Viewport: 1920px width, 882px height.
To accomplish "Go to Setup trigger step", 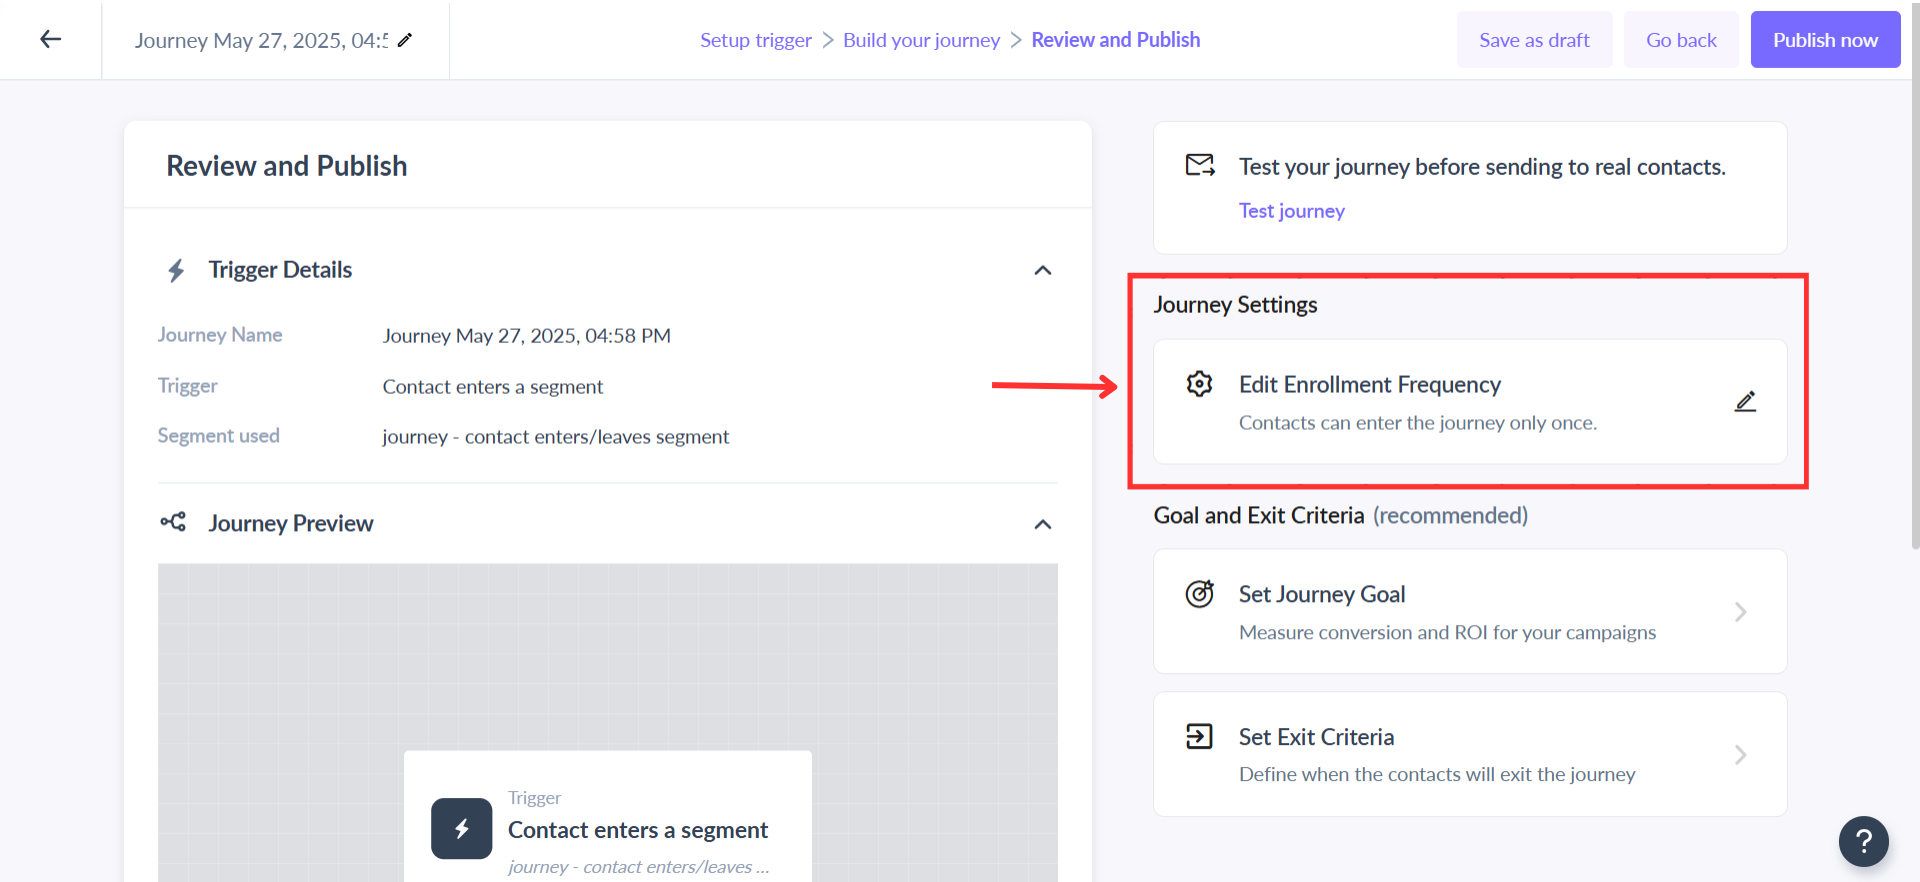I will [755, 40].
